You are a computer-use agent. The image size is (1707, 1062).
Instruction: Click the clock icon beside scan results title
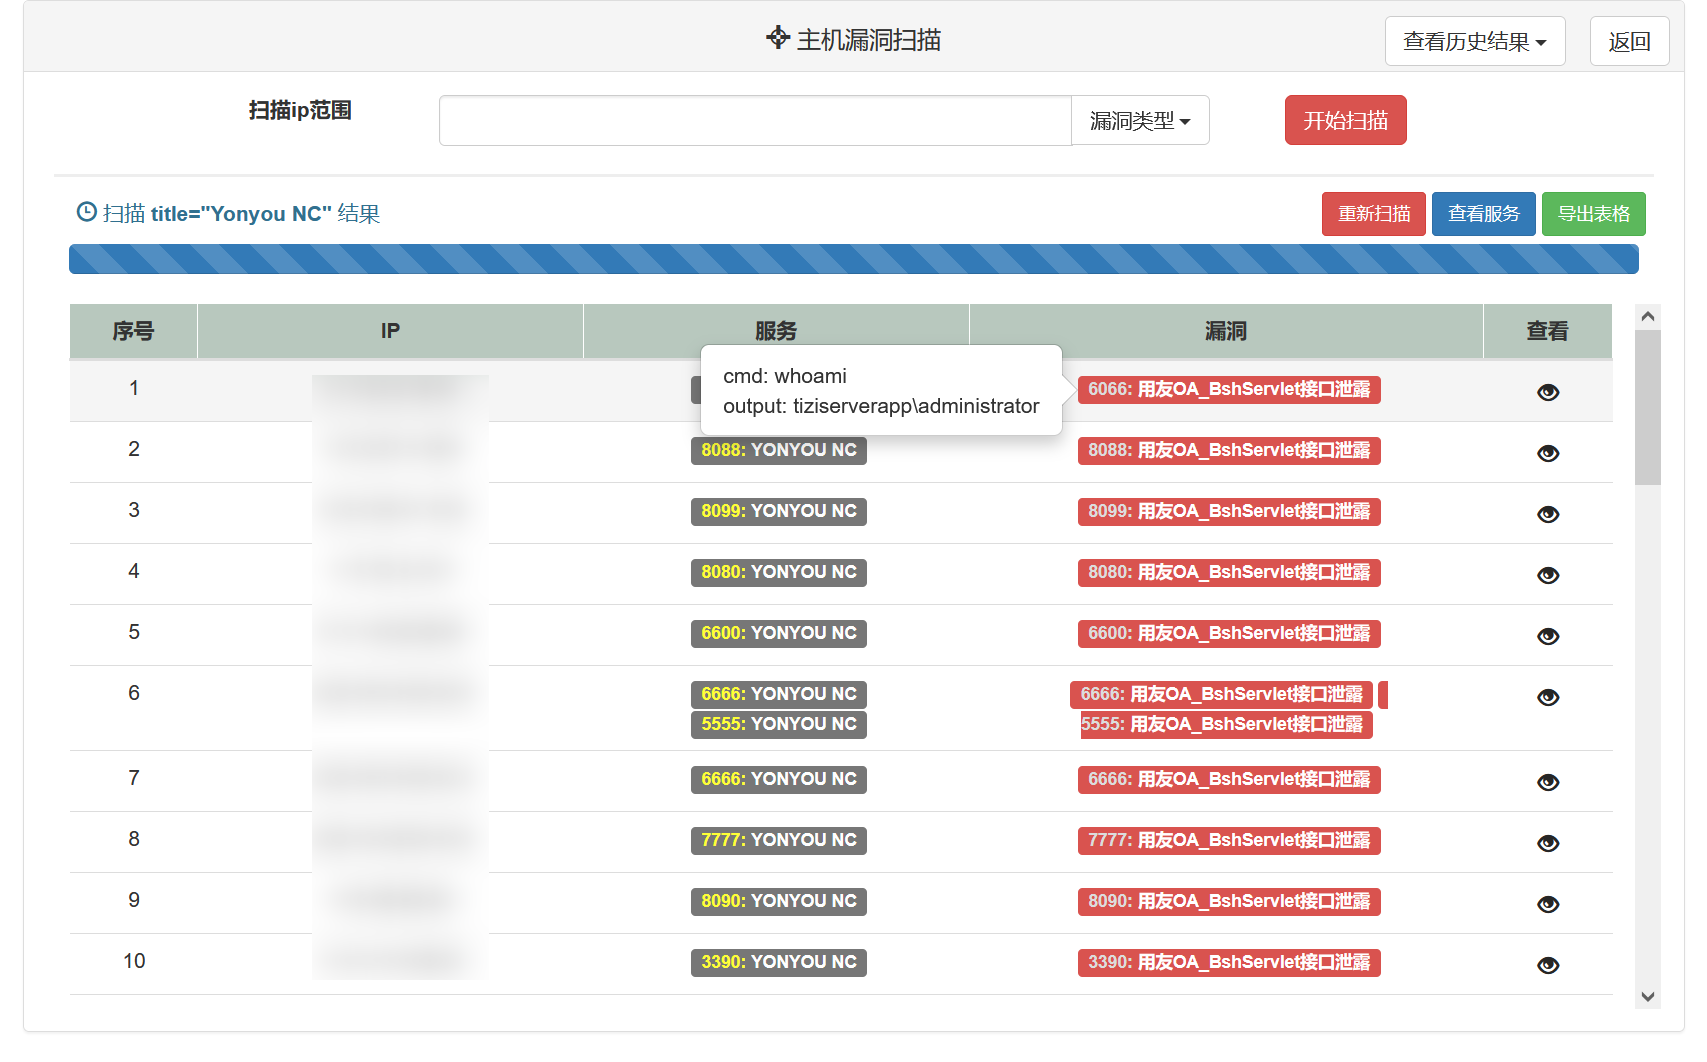[87, 212]
